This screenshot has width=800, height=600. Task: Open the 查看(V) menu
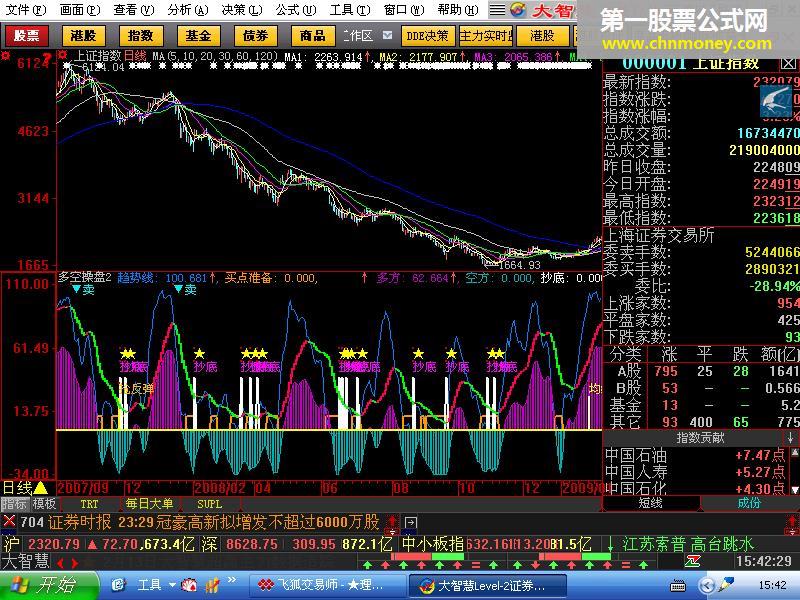coord(134,10)
